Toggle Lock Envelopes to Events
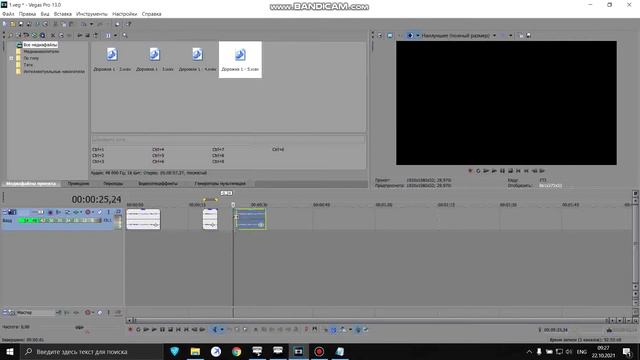This screenshot has width=640, height=360. point(358,329)
